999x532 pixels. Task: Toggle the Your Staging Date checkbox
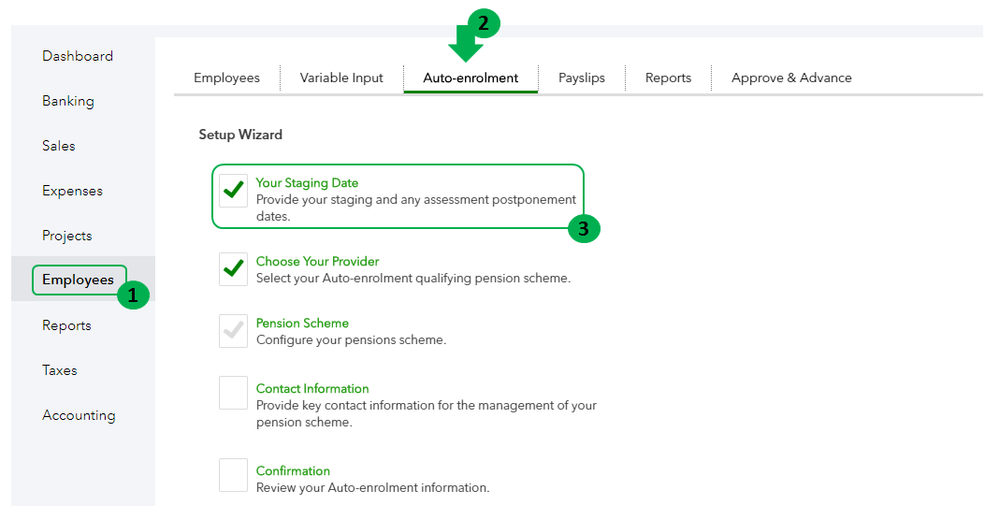point(233,190)
